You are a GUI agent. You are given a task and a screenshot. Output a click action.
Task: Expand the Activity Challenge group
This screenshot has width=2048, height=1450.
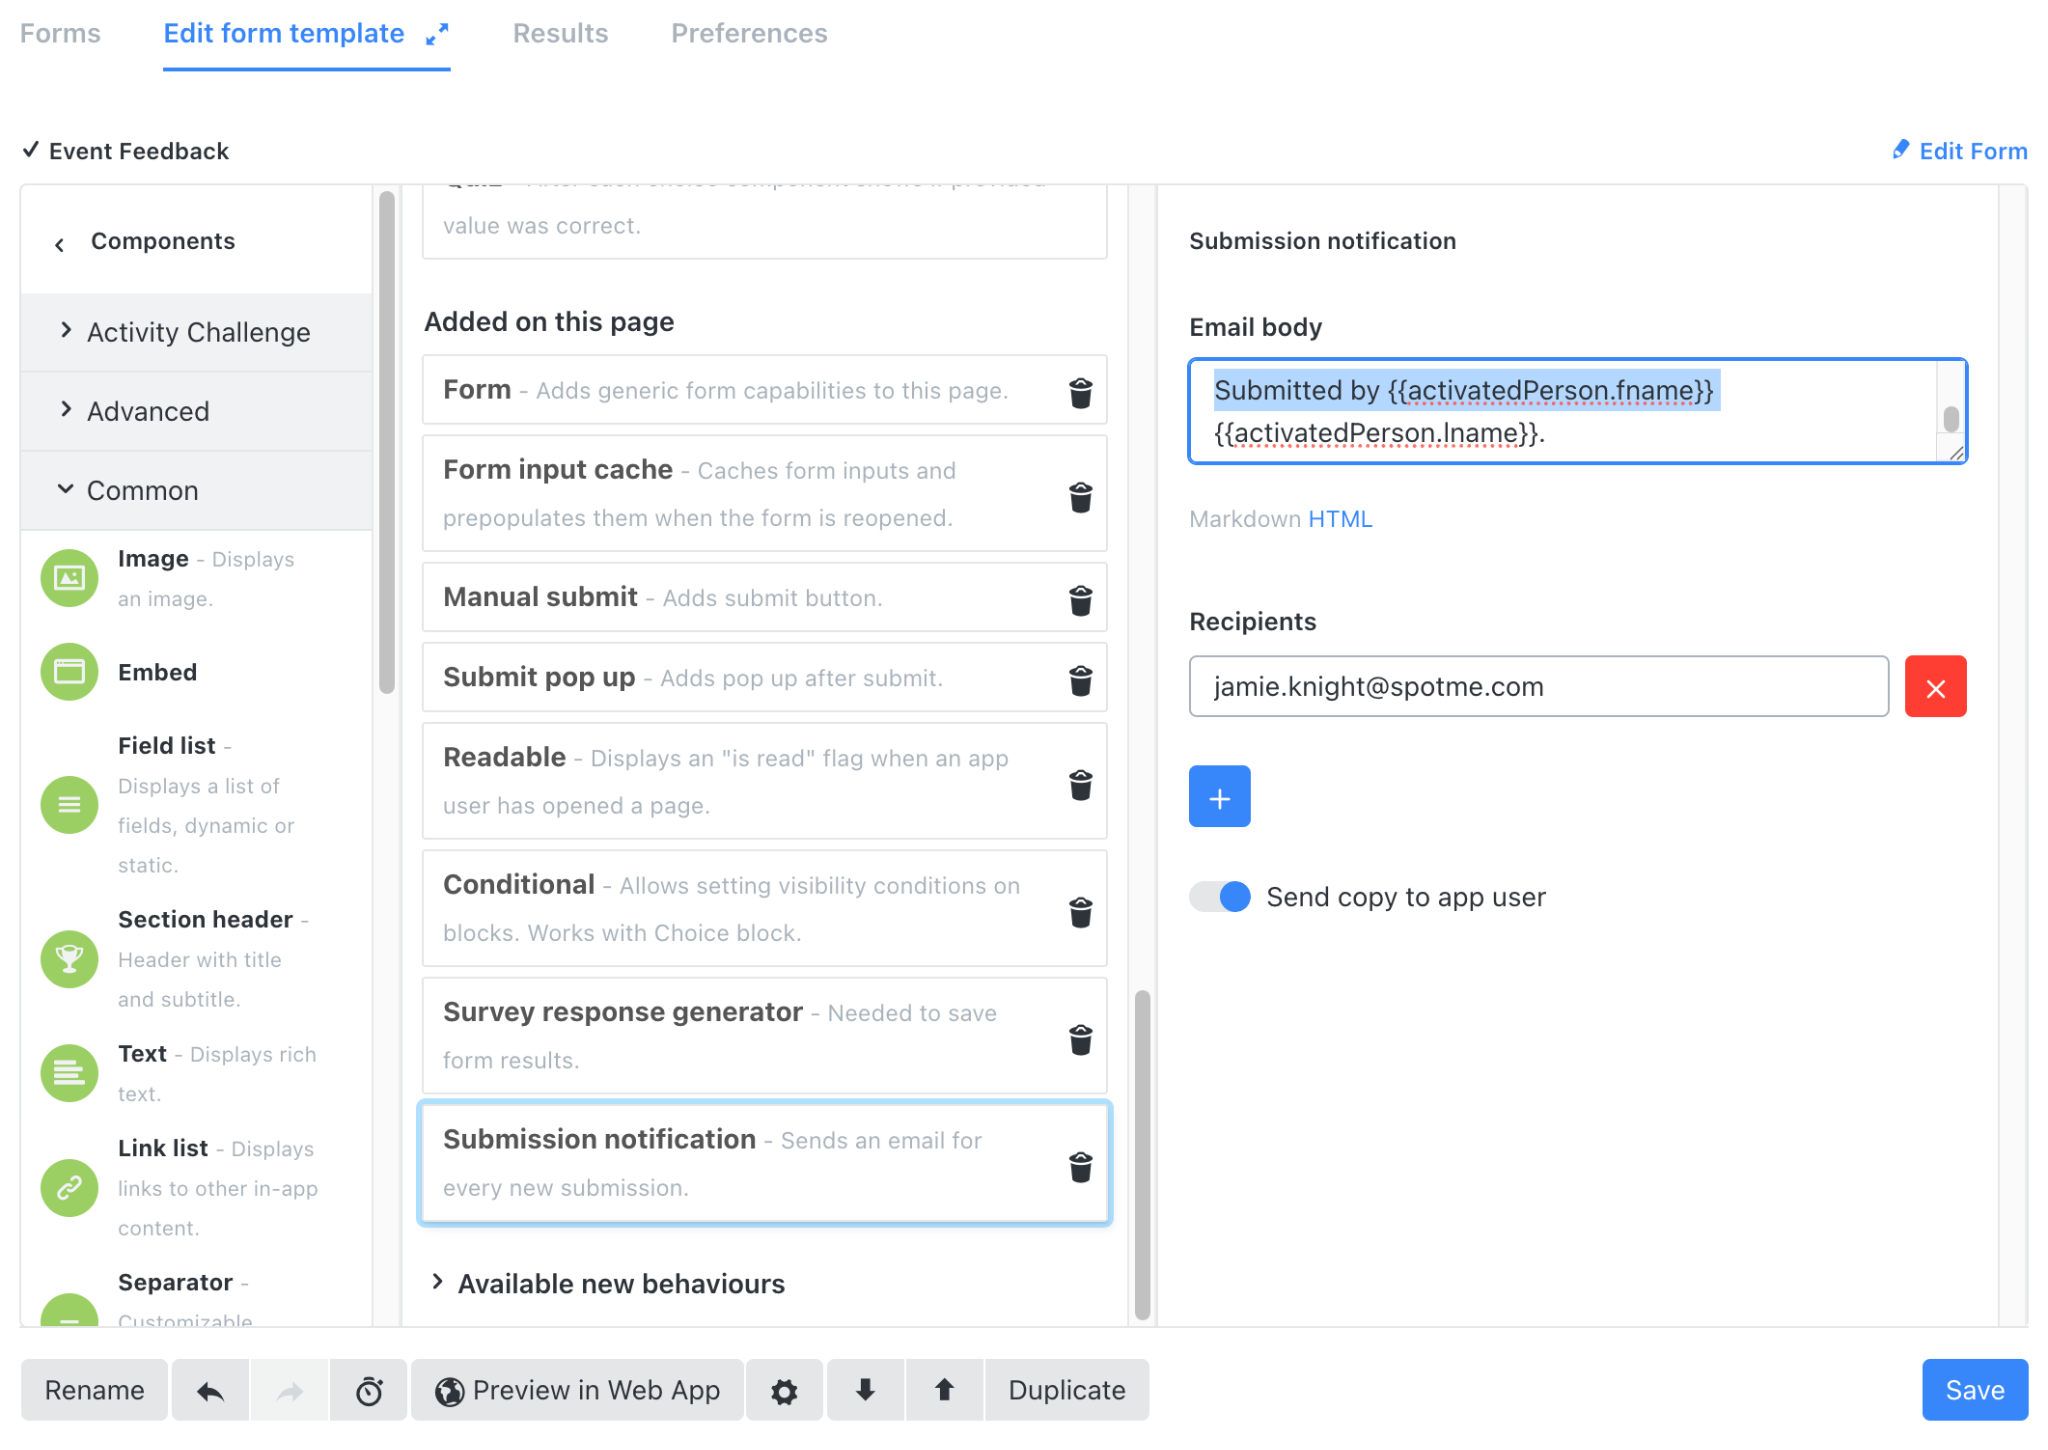tap(197, 332)
